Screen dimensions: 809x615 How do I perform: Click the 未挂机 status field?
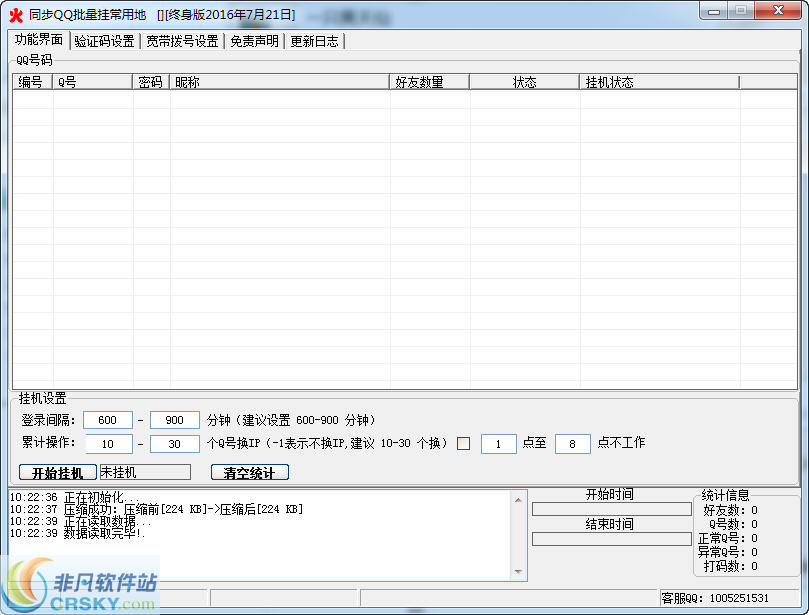pos(145,472)
